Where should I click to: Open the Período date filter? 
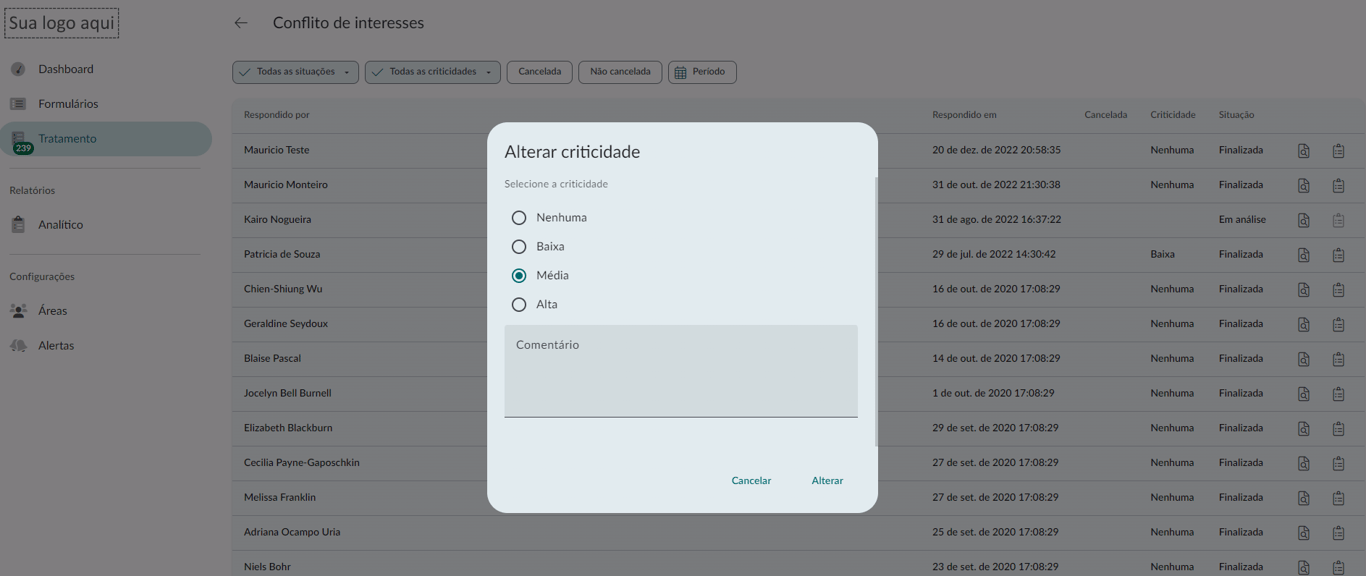[702, 72]
